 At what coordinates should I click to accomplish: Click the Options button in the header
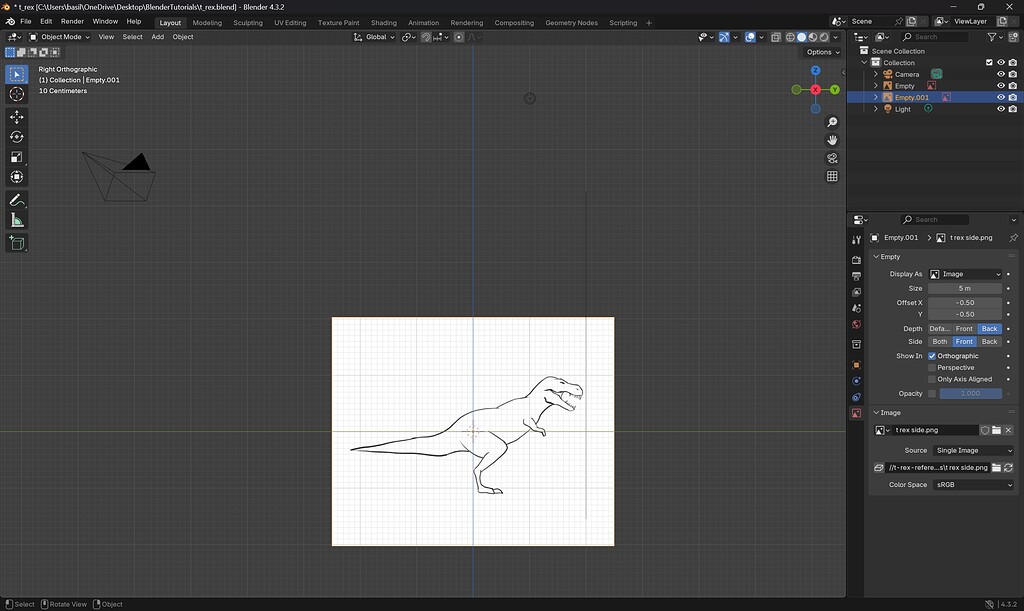[821, 51]
